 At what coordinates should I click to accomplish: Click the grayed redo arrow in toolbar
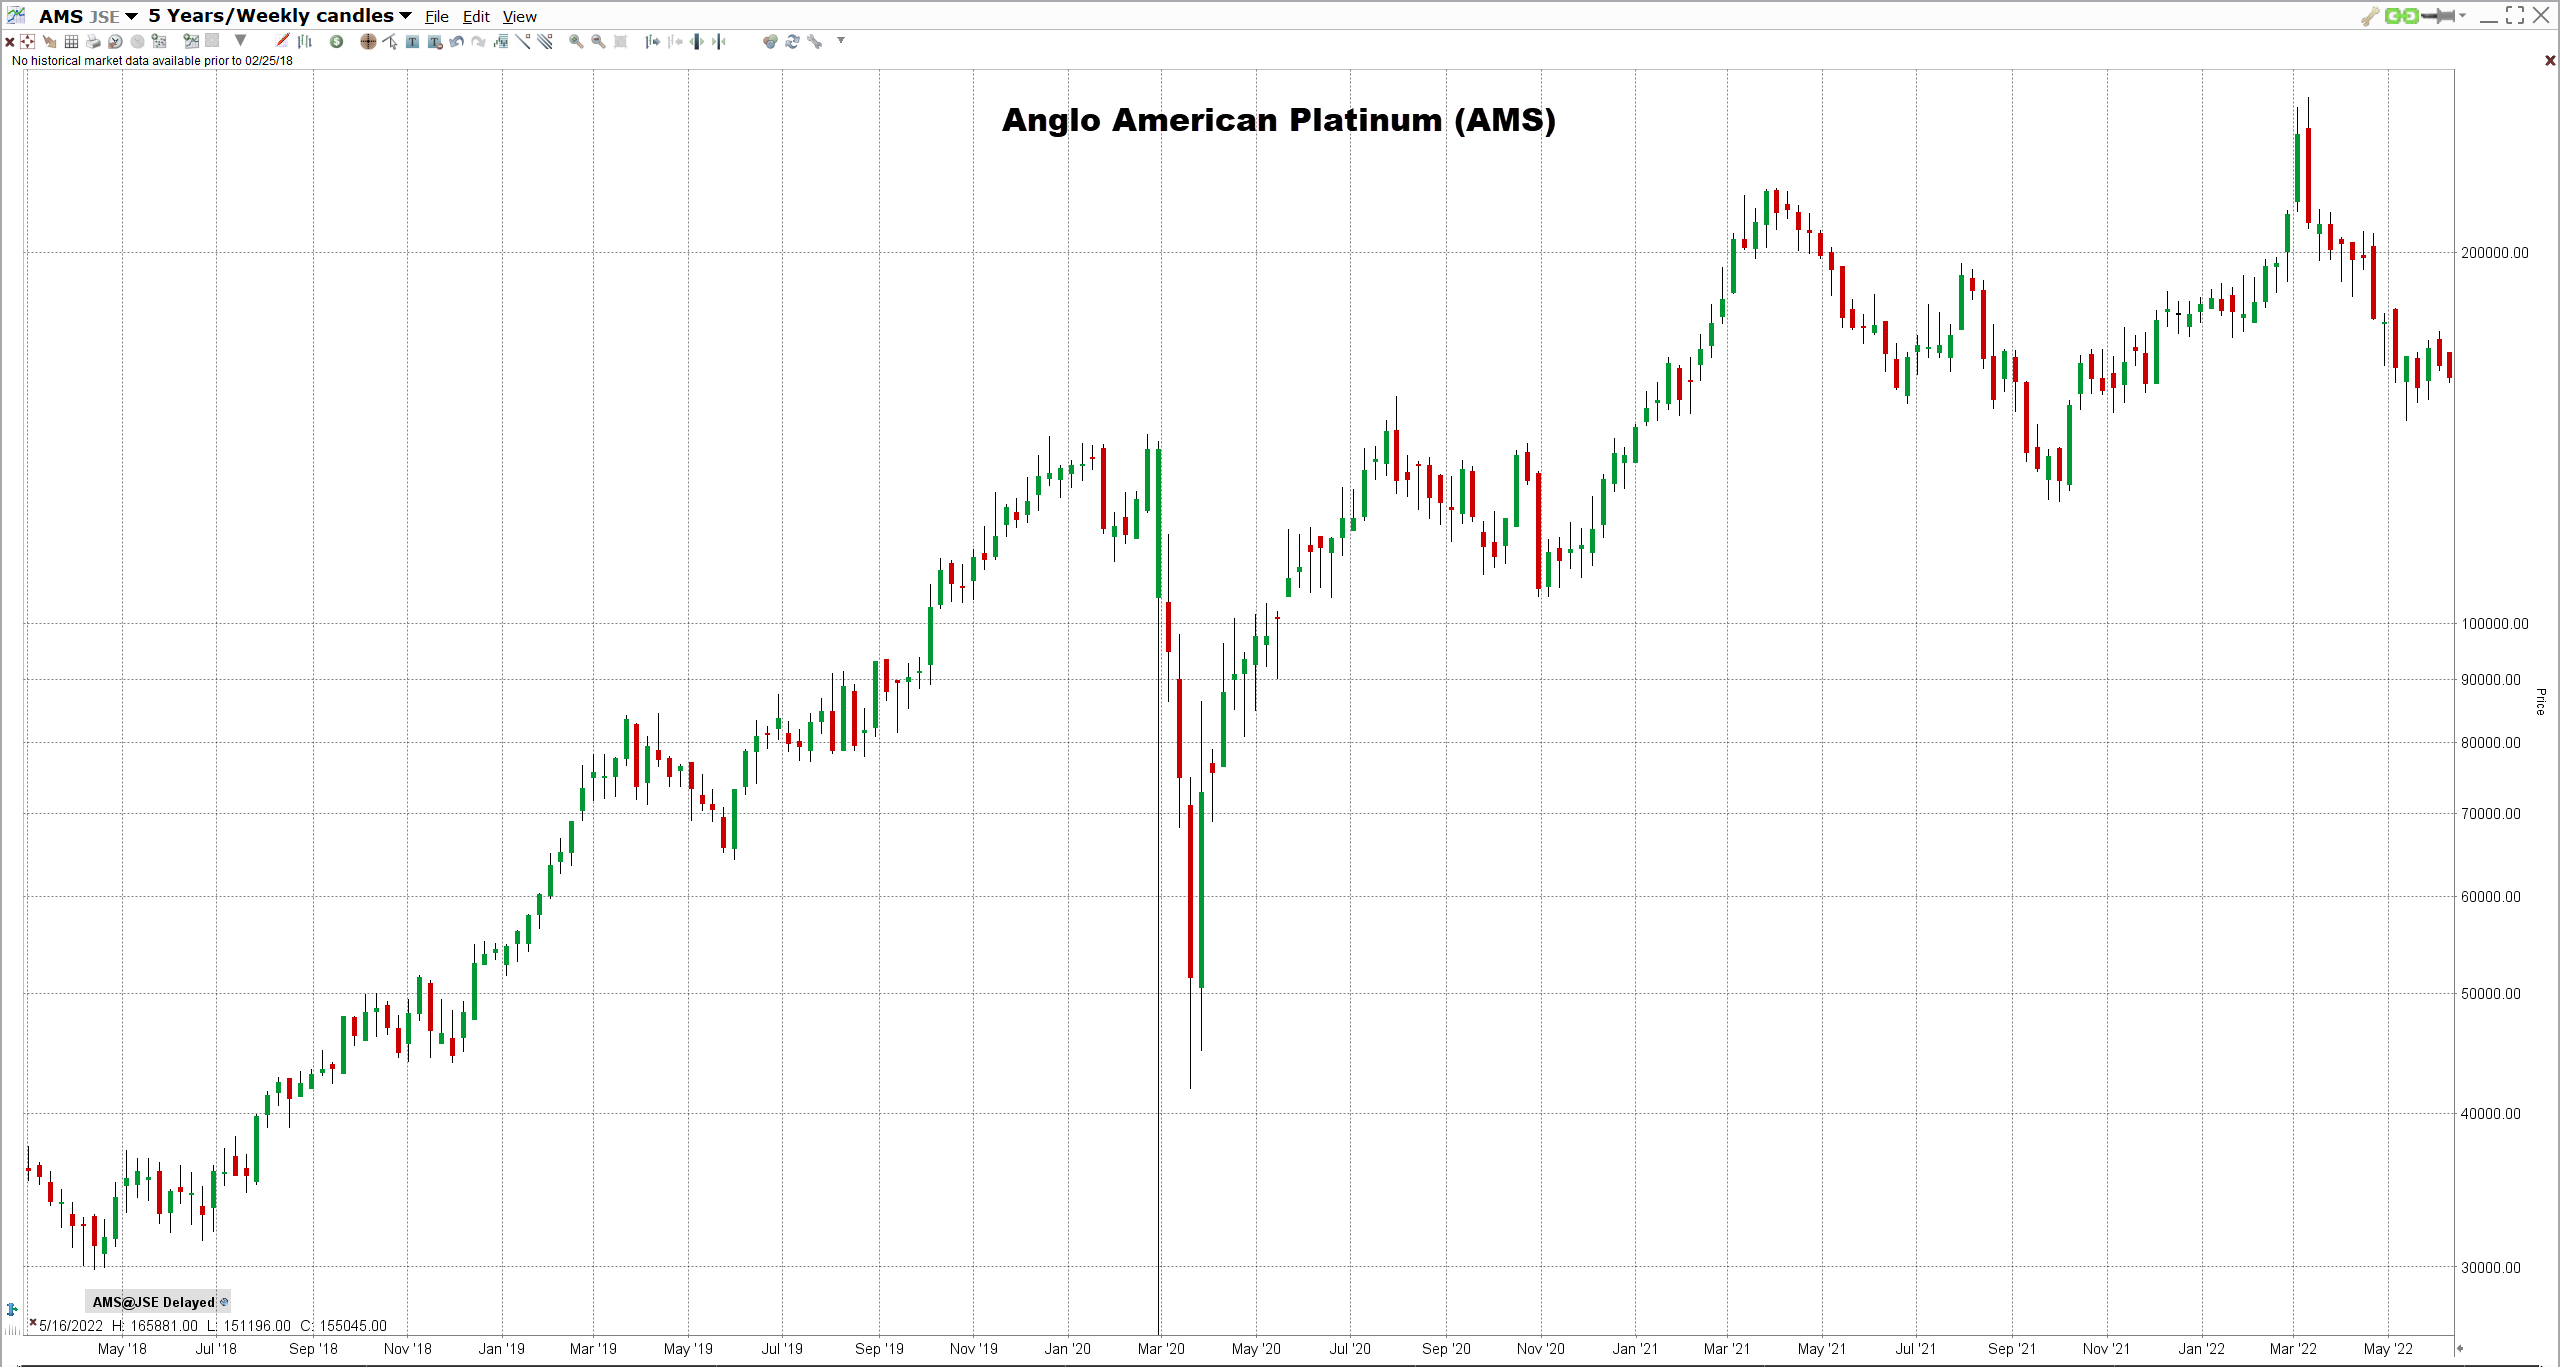tap(478, 41)
